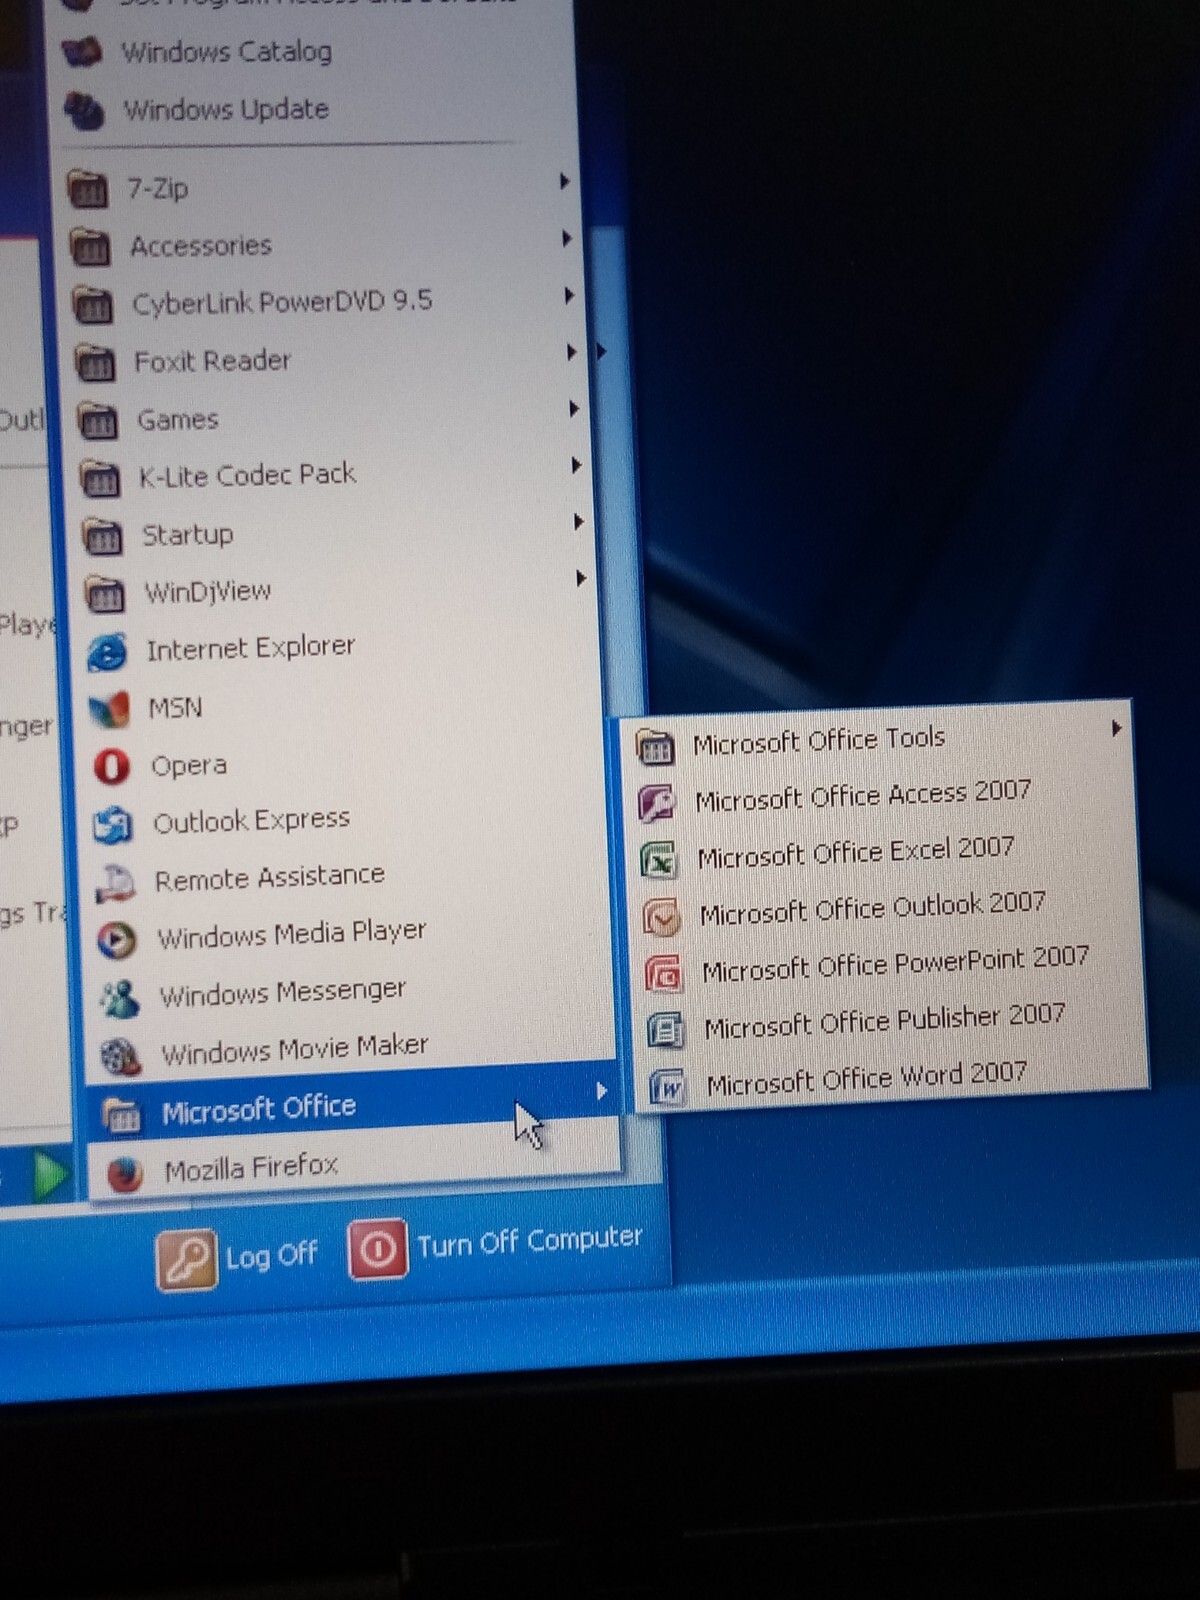This screenshot has width=1200, height=1600.
Task: Expand the K-Lite Codec Pack submenu arrow
Action: (x=576, y=465)
